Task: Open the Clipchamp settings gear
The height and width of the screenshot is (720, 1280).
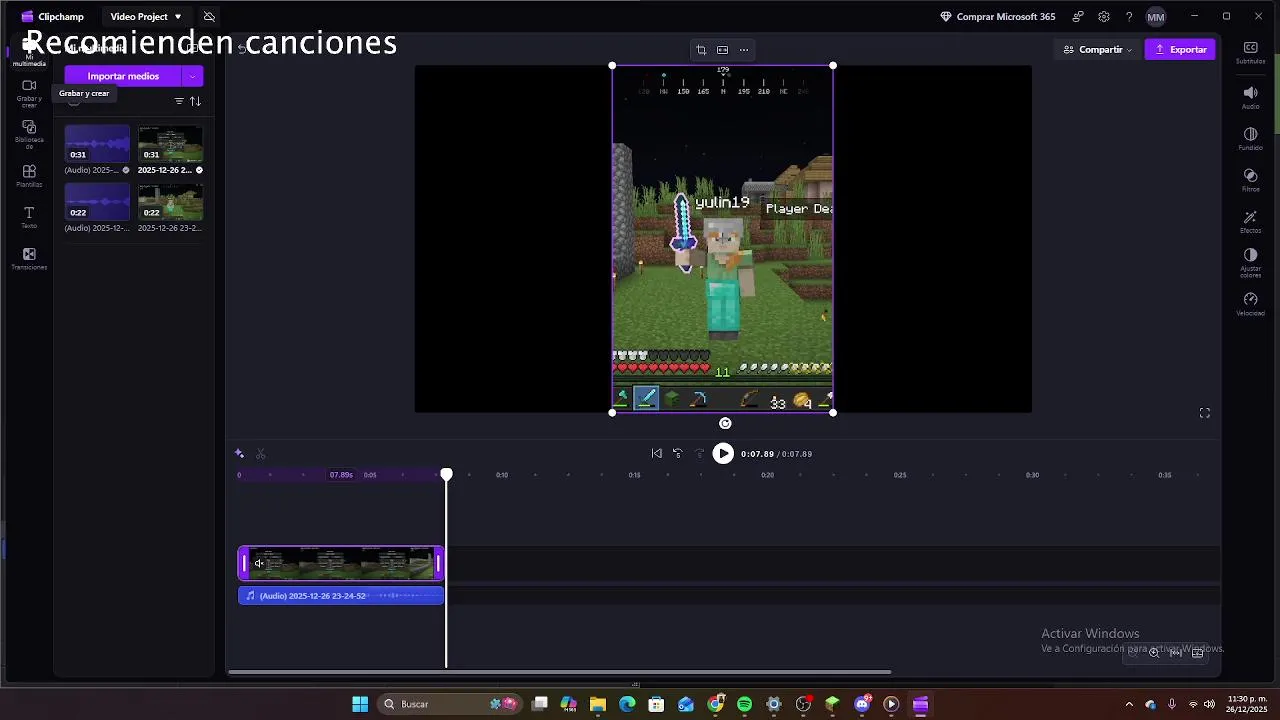Action: tap(1103, 17)
